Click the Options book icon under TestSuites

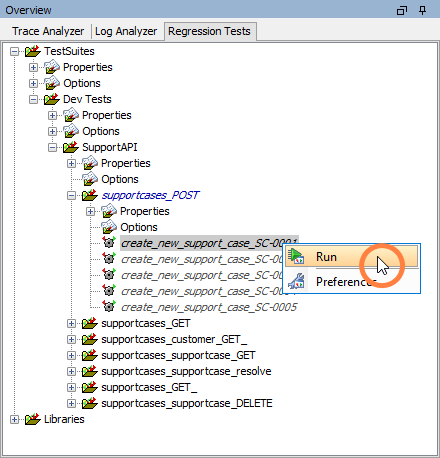52,83
